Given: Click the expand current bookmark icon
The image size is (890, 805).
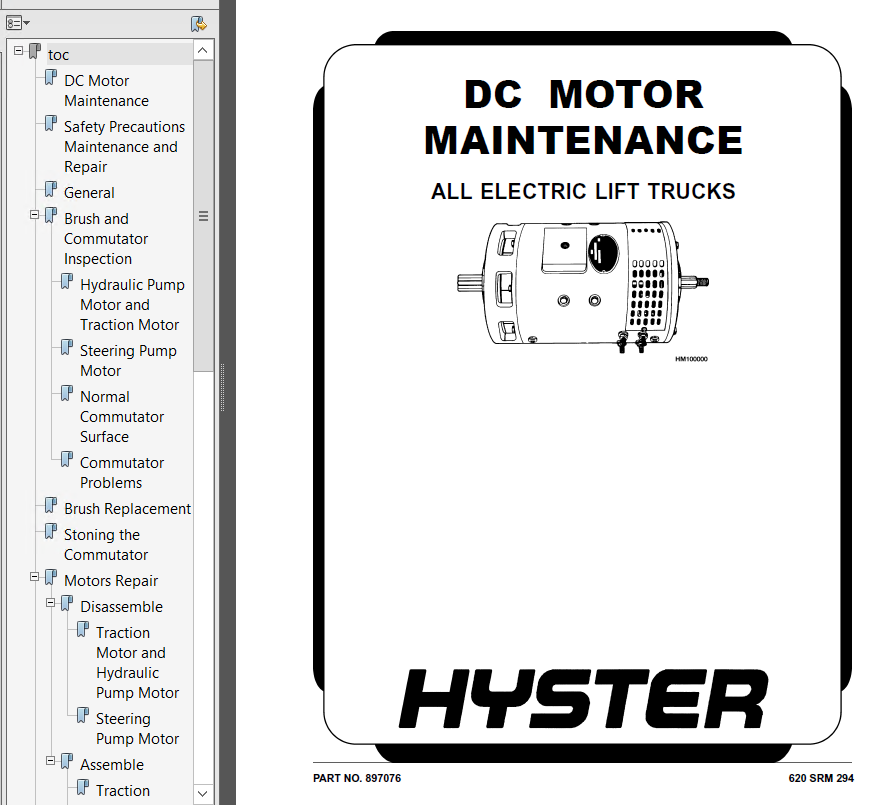Looking at the screenshot, I should click(199, 24).
